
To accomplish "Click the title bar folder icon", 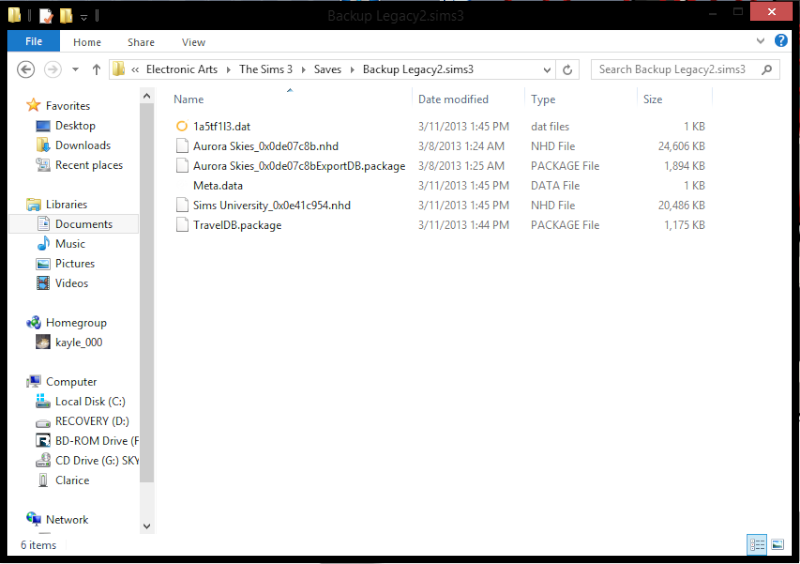I will click(14, 15).
